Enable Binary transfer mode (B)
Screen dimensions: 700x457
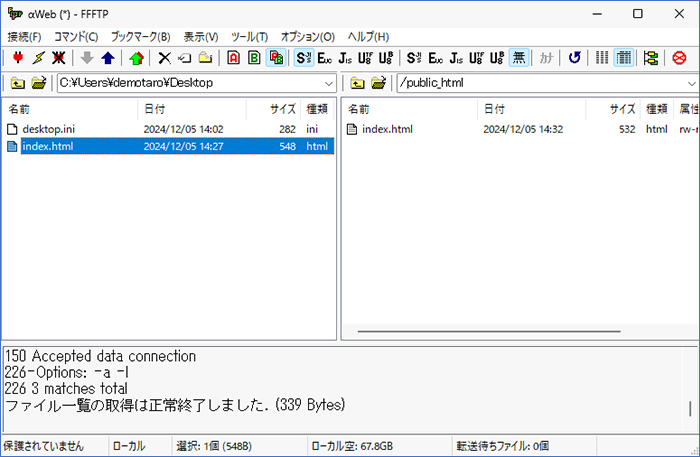(x=254, y=58)
